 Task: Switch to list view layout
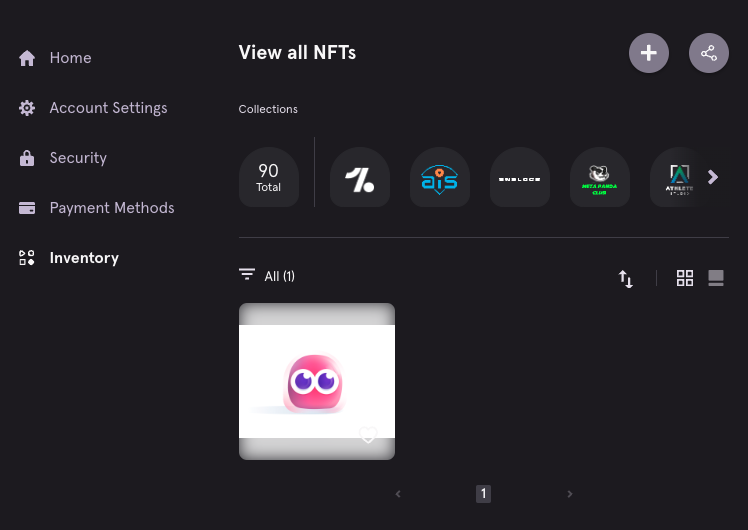pos(716,278)
